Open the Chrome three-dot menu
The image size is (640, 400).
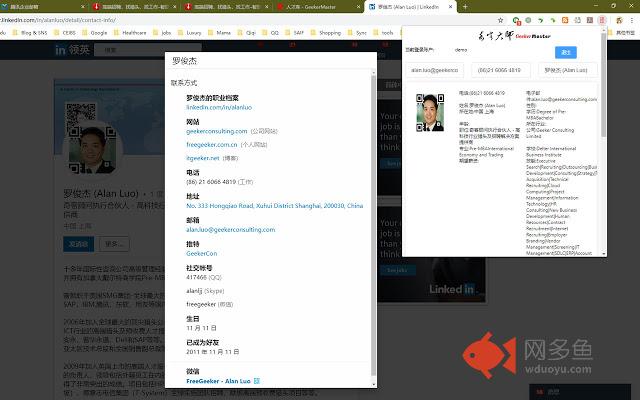tap(632, 20)
